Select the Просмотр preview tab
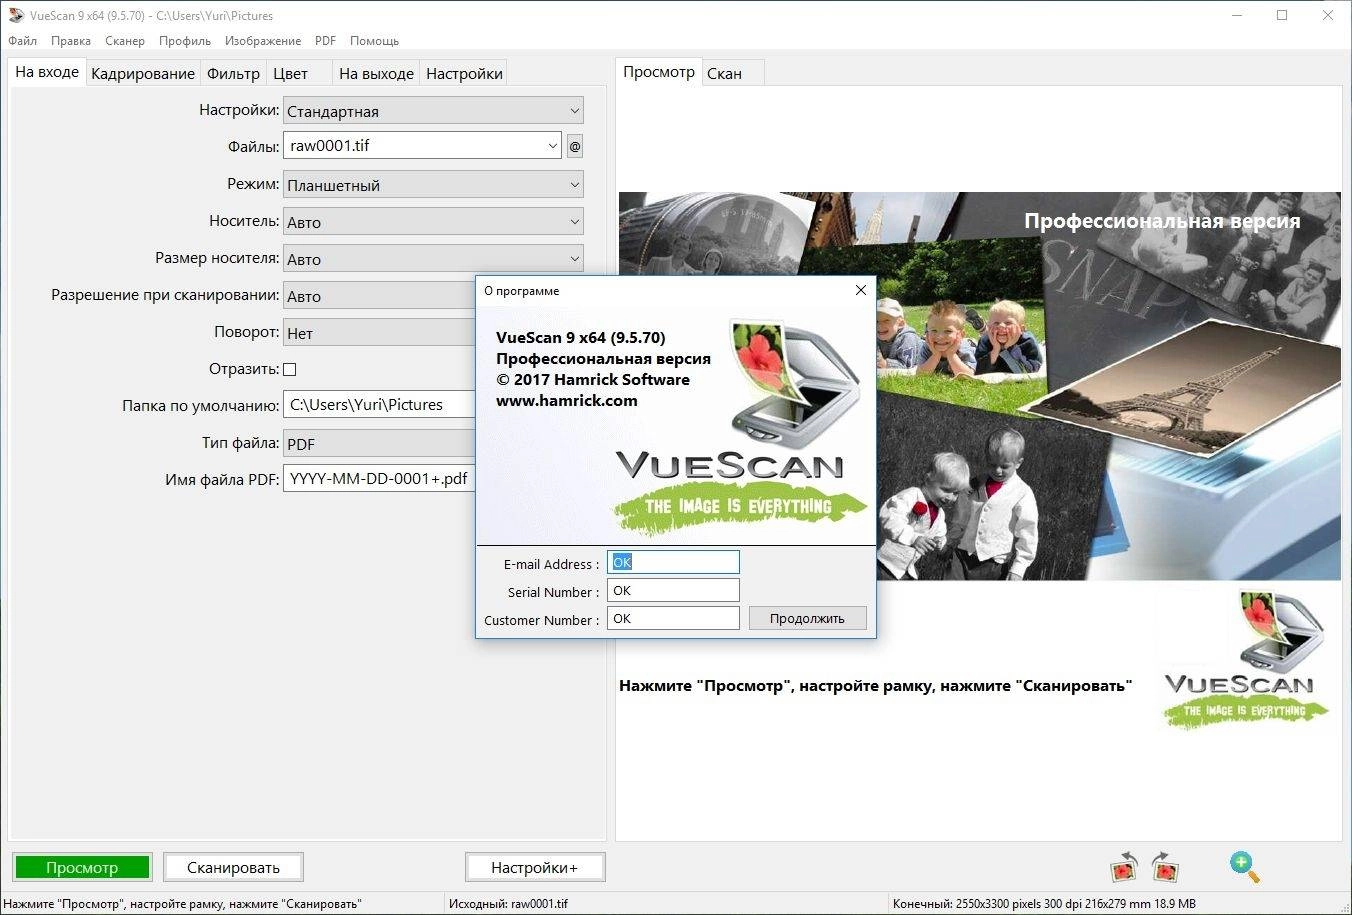 [659, 72]
